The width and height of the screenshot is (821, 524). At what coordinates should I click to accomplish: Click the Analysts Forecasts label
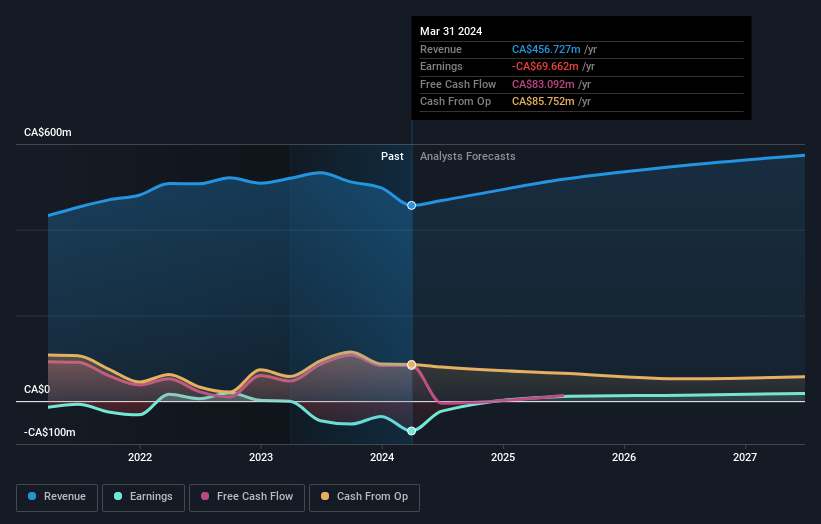(468, 157)
